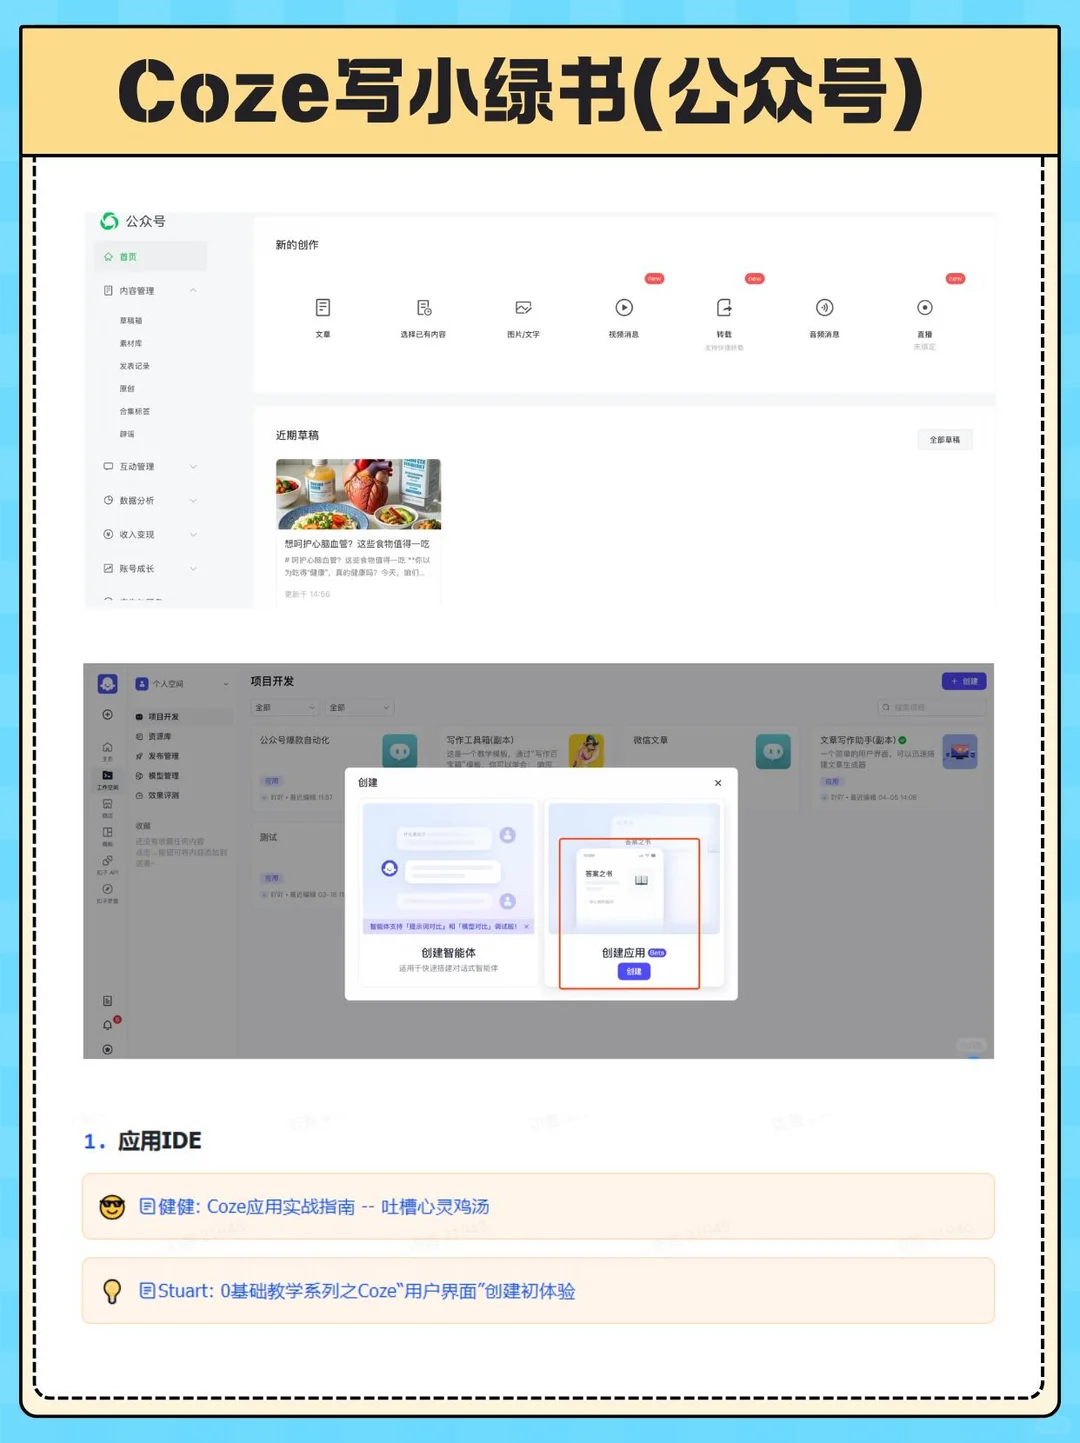Click the bottom circular Coze sidebar icon
The height and width of the screenshot is (1443, 1080).
107,1050
